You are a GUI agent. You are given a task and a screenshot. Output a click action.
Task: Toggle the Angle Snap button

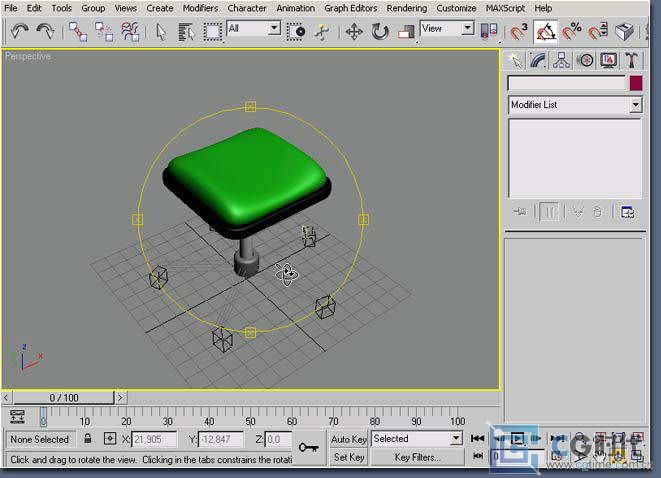tap(546, 32)
